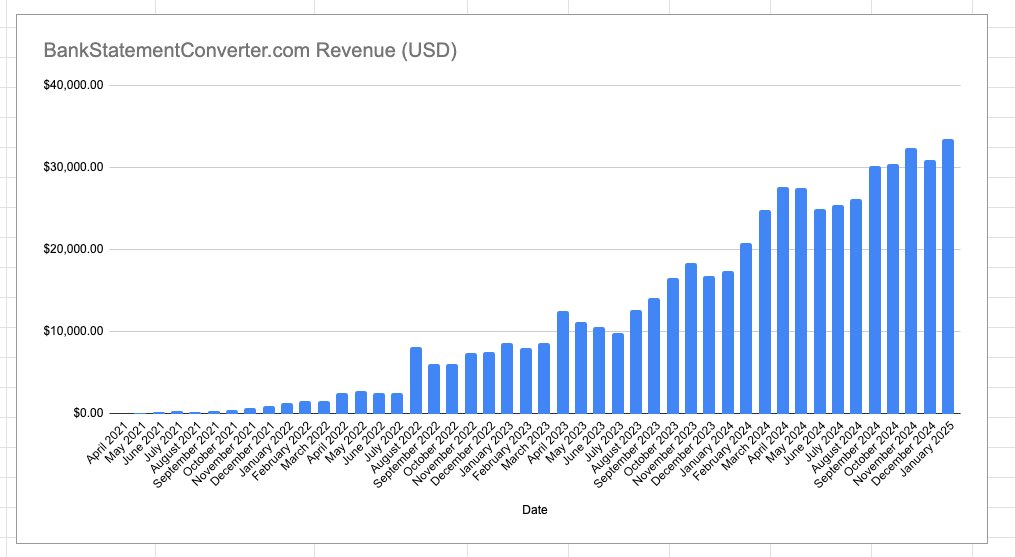
Task: Click the December 2024 revenue bar
Action: (930, 287)
